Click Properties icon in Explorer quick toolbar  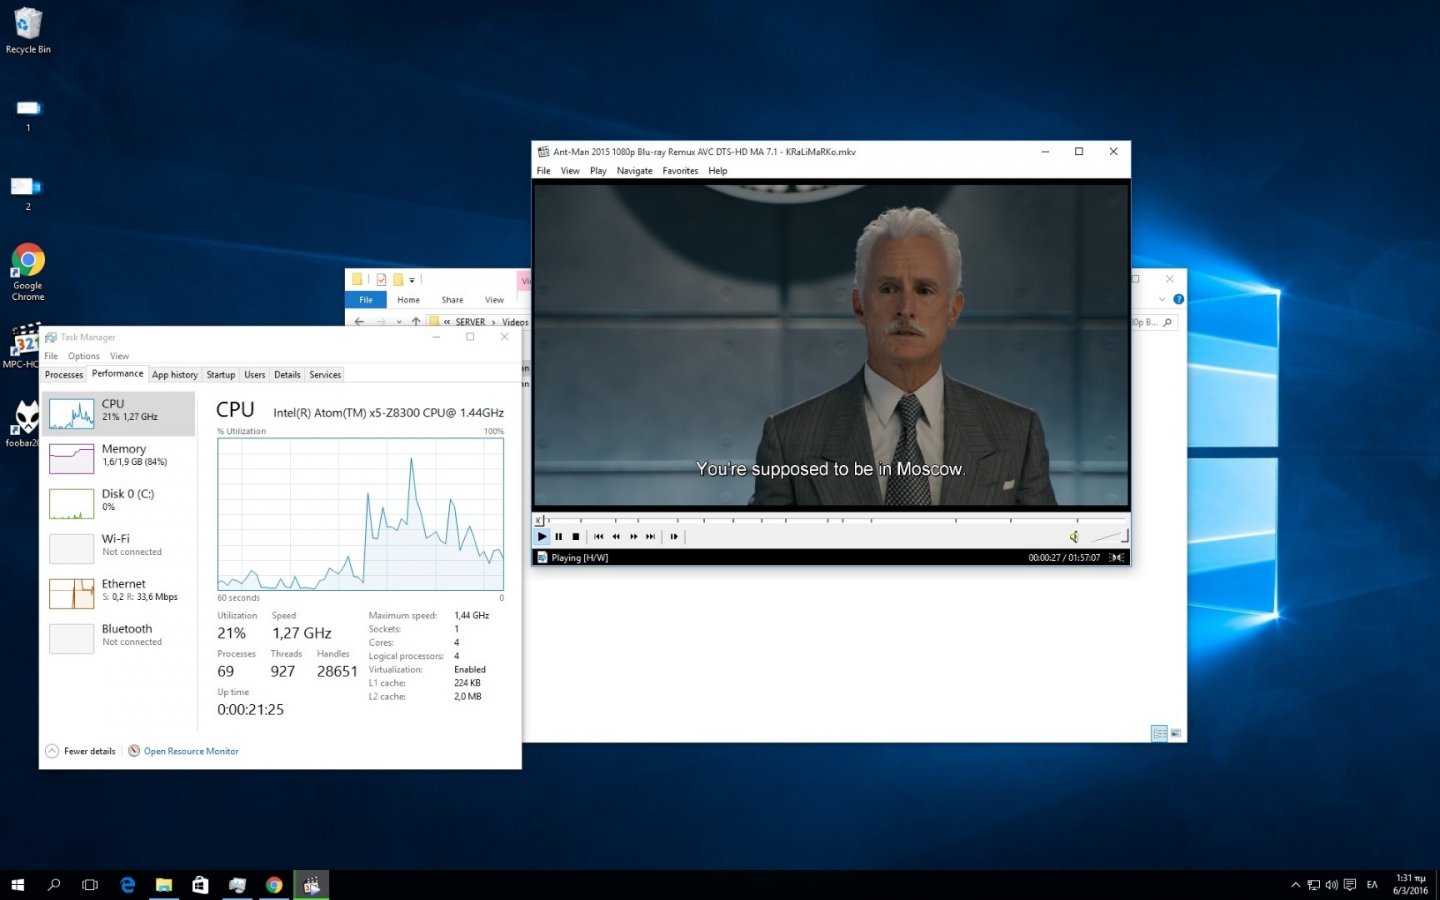click(x=381, y=280)
